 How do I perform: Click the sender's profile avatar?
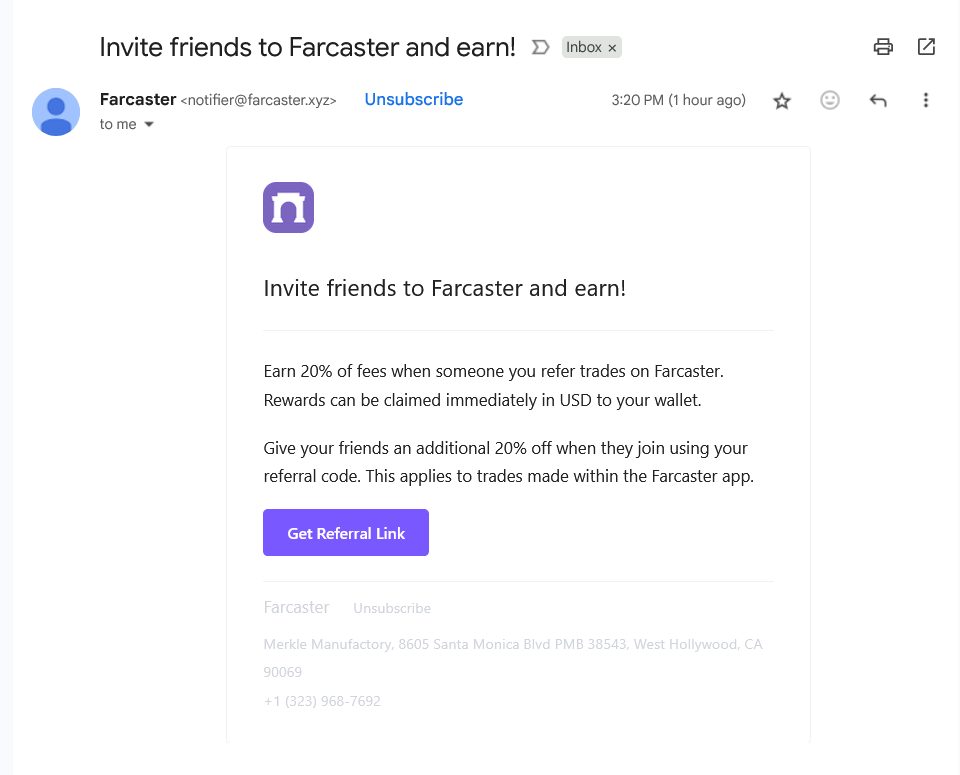tap(56, 111)
